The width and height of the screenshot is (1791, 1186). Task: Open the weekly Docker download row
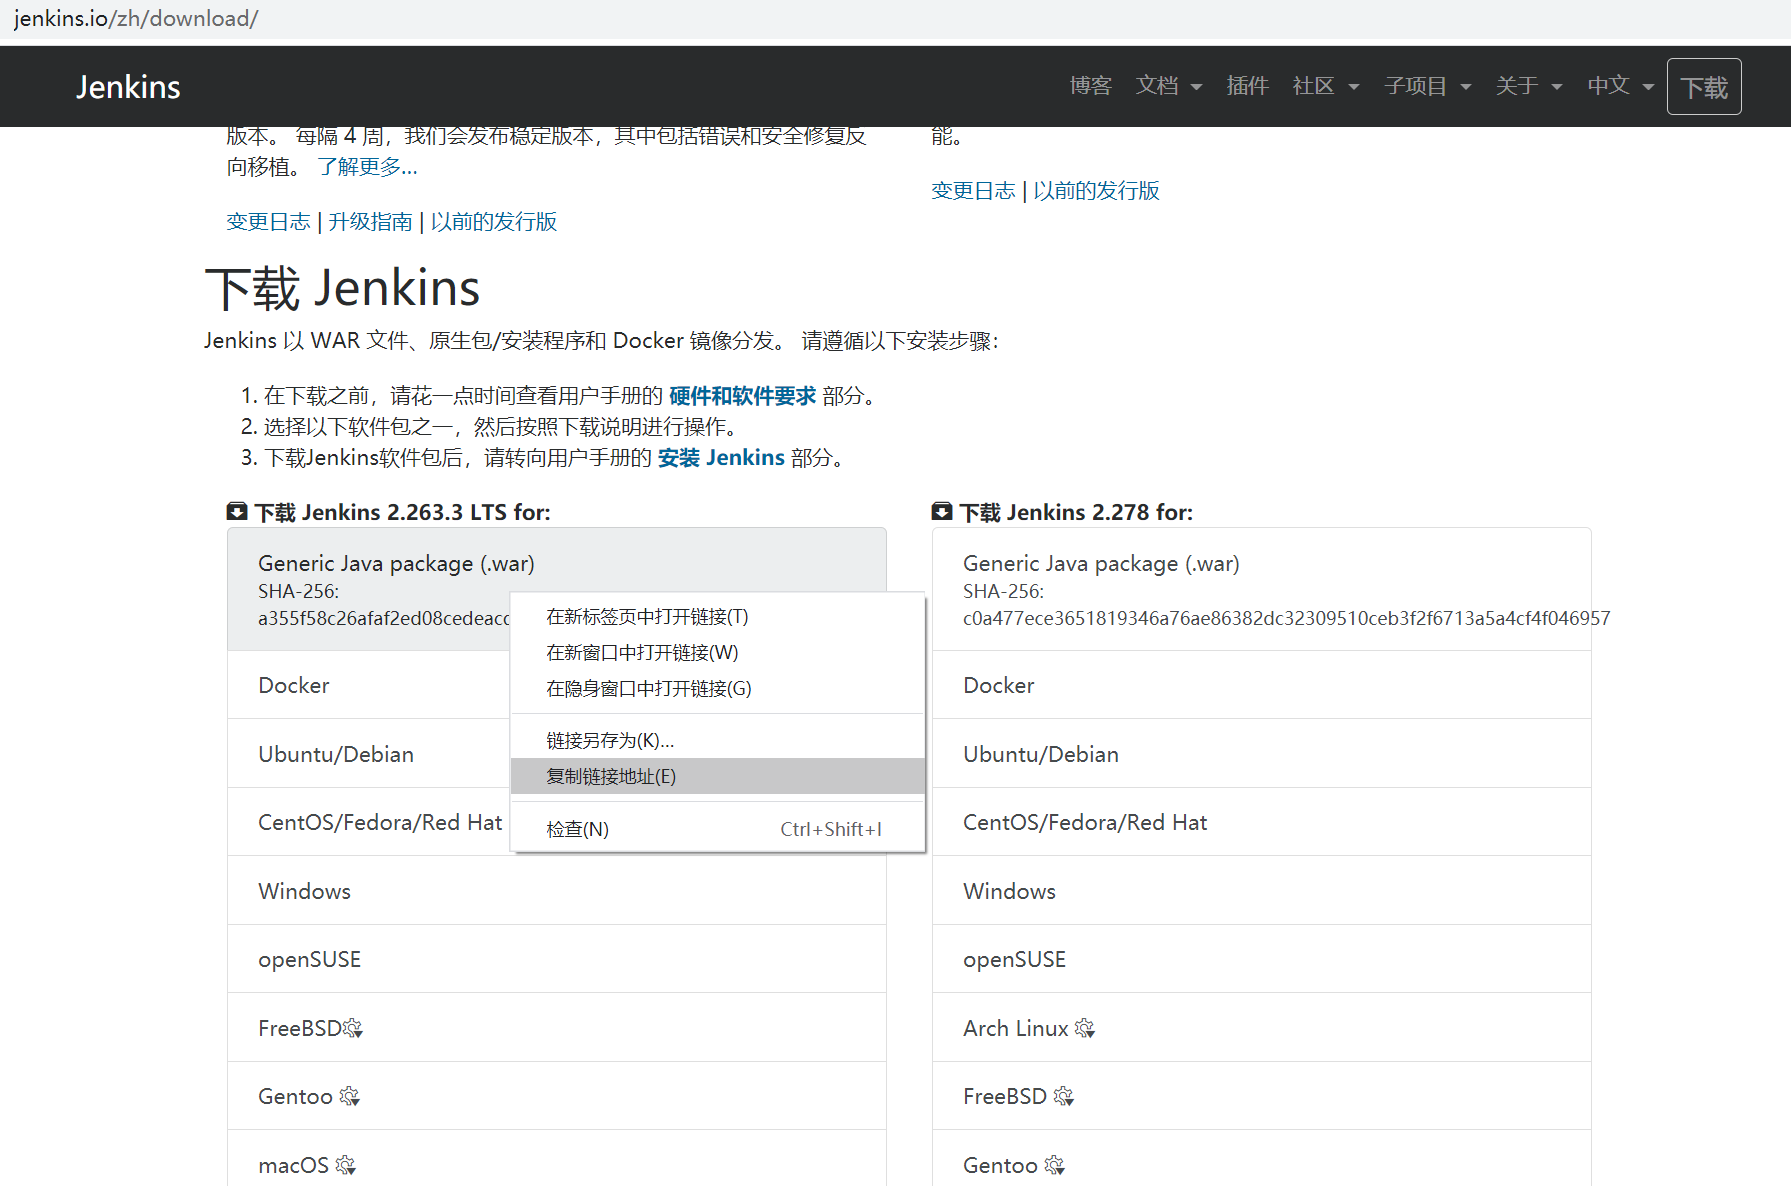coord(1261,685)
